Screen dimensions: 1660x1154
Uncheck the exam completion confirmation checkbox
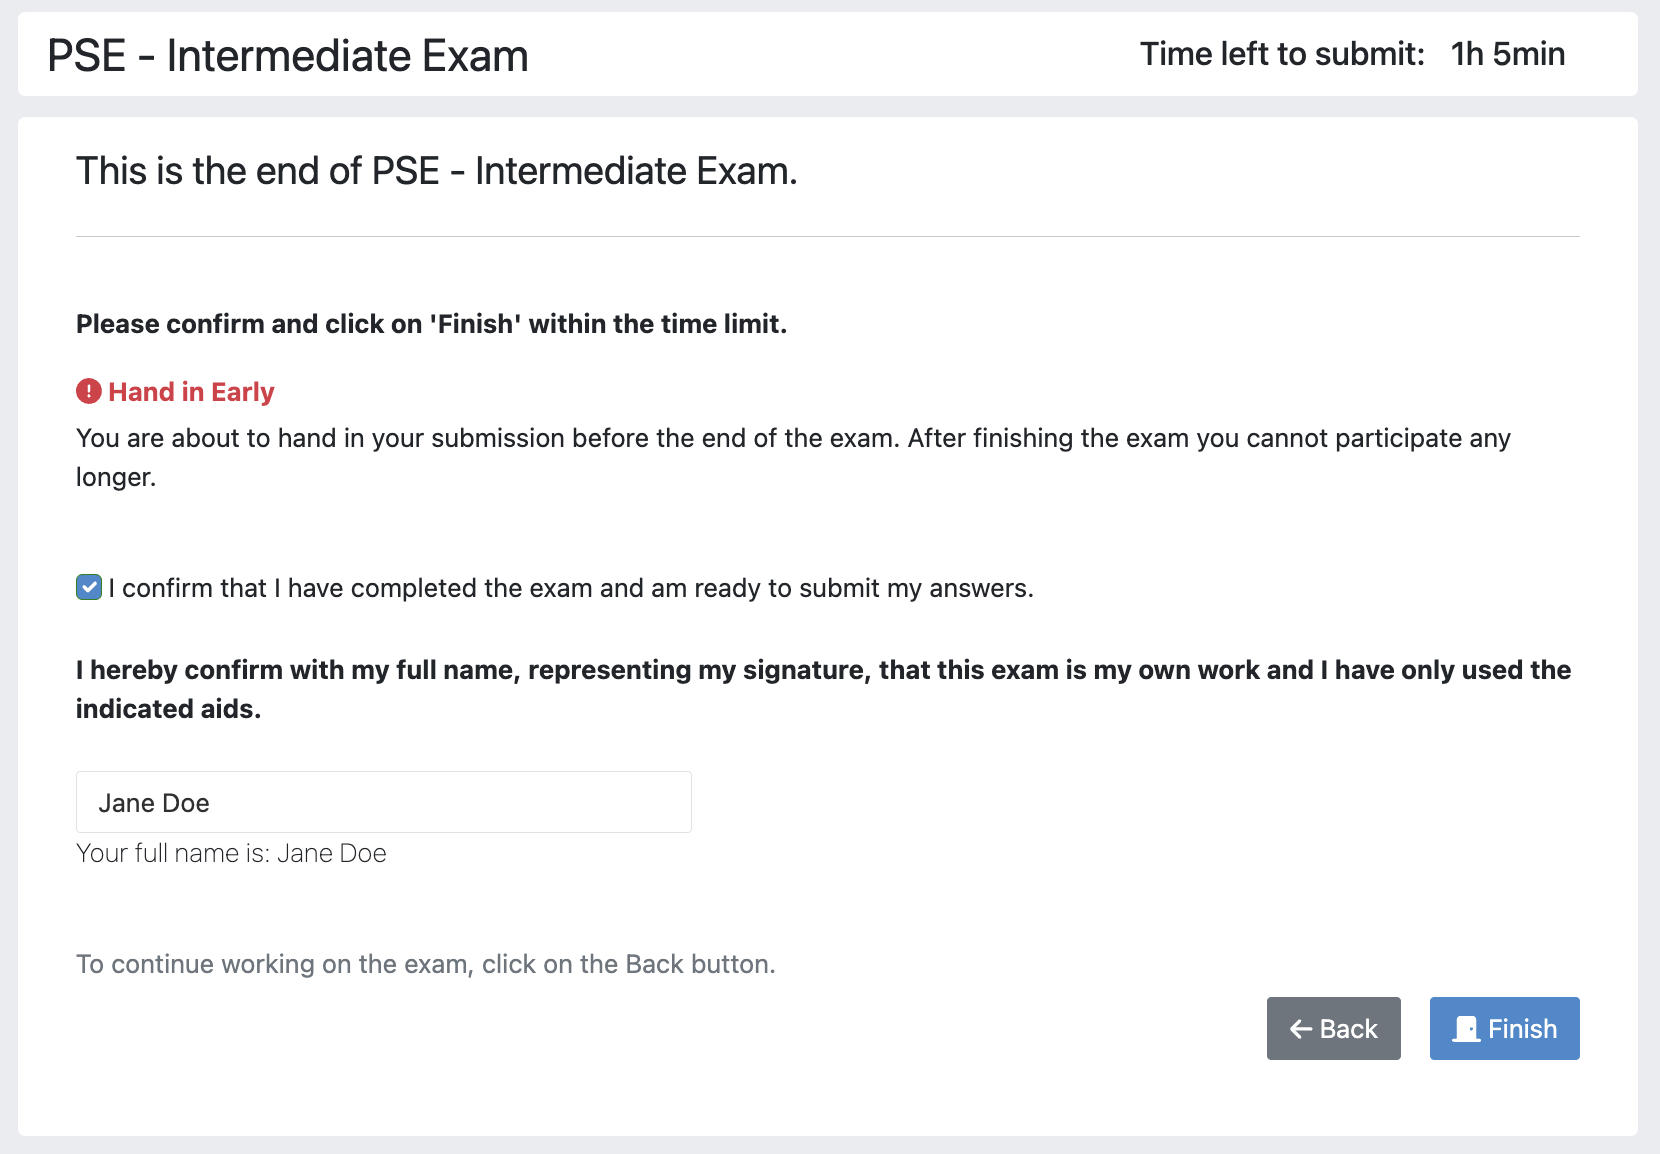(x=89, y=588)
